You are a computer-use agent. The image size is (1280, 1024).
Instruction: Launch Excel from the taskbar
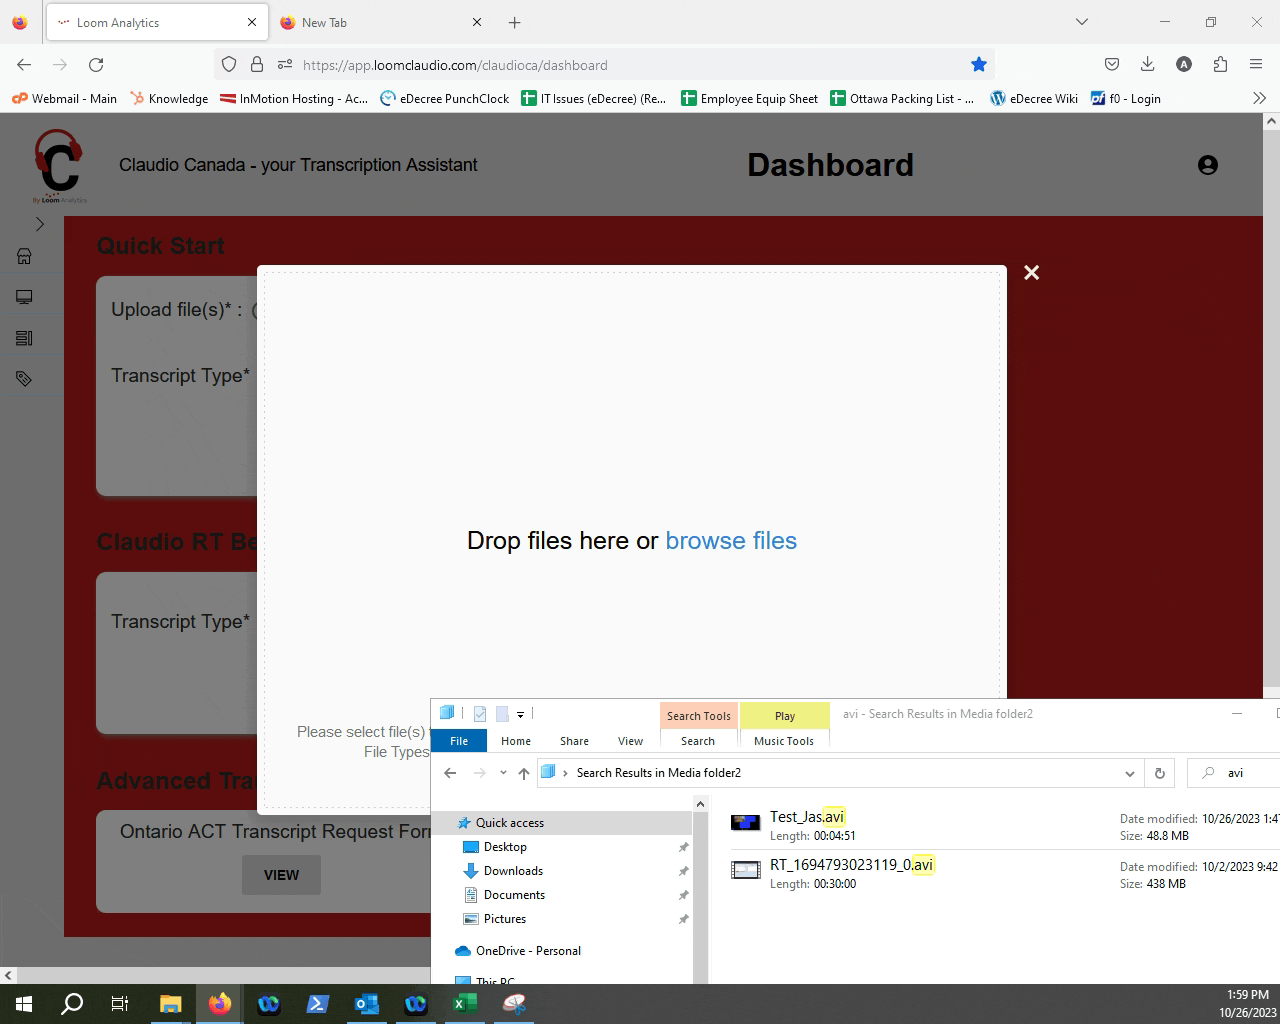[x=464, y=1004]
